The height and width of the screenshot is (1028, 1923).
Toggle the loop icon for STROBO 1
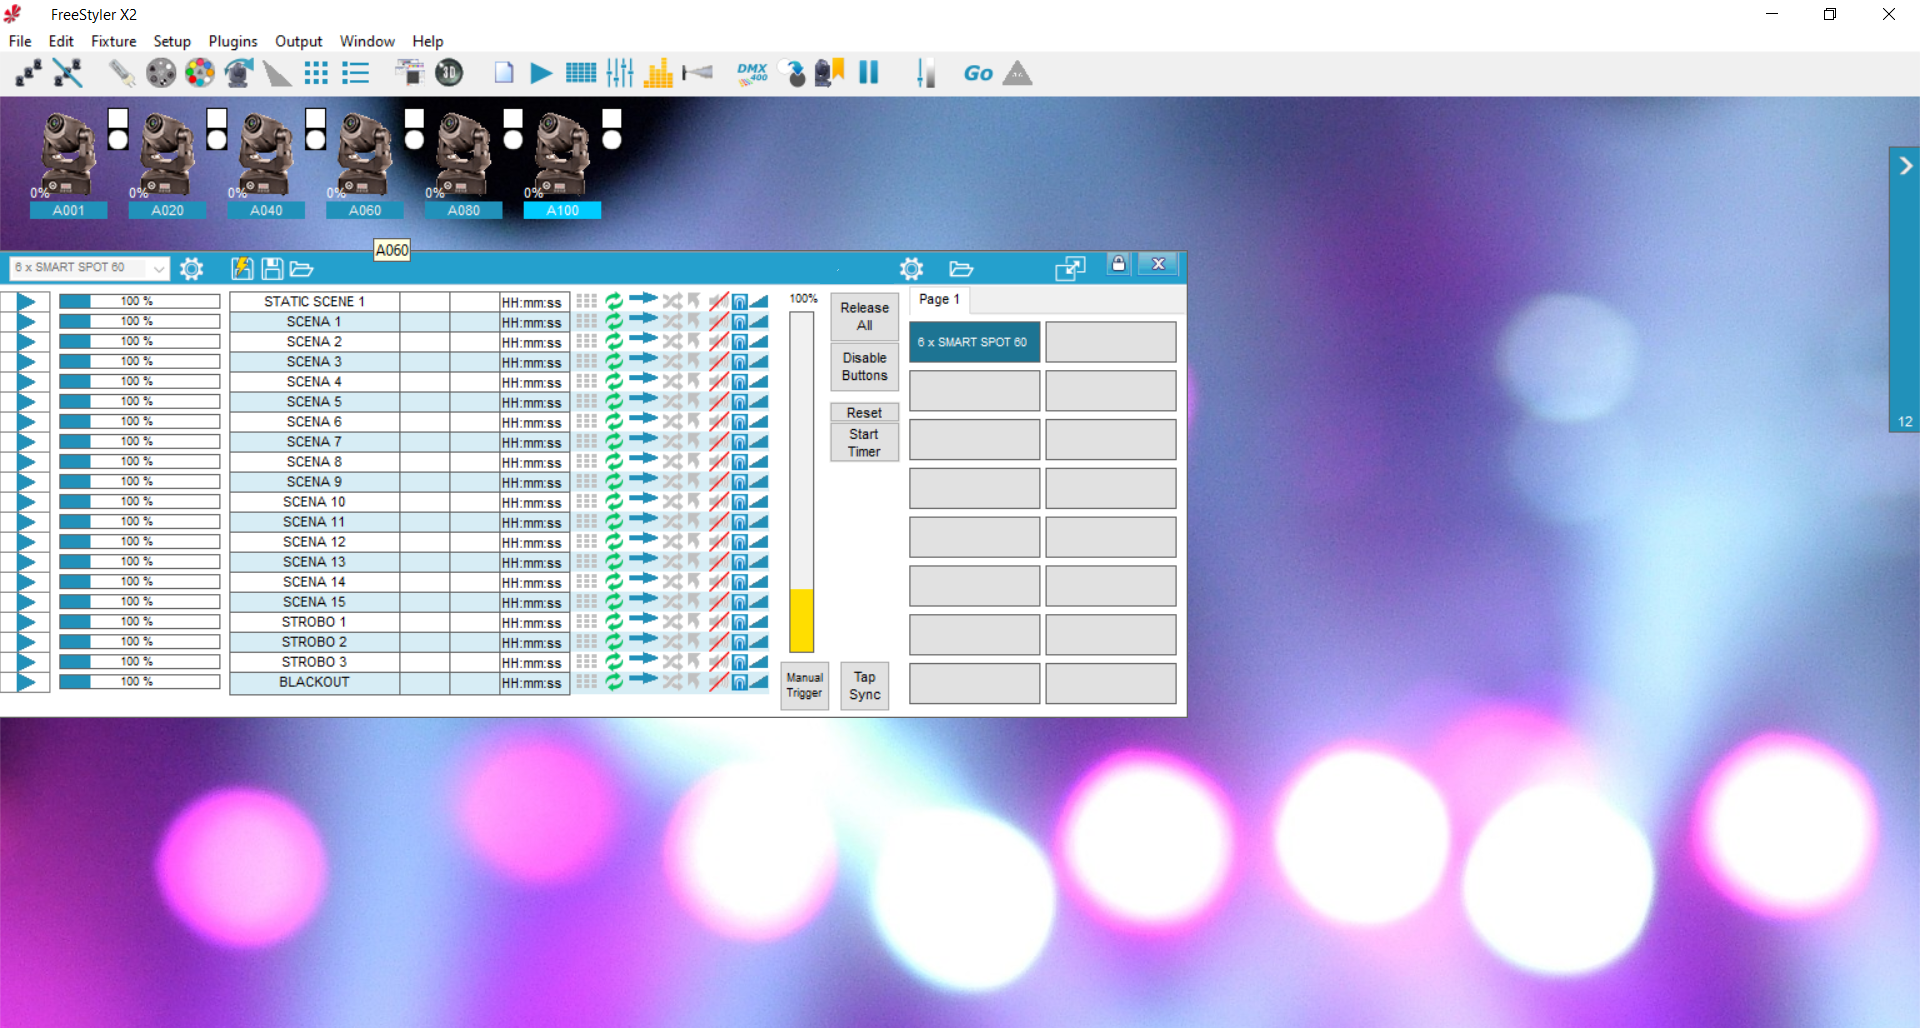pos(614,622)
